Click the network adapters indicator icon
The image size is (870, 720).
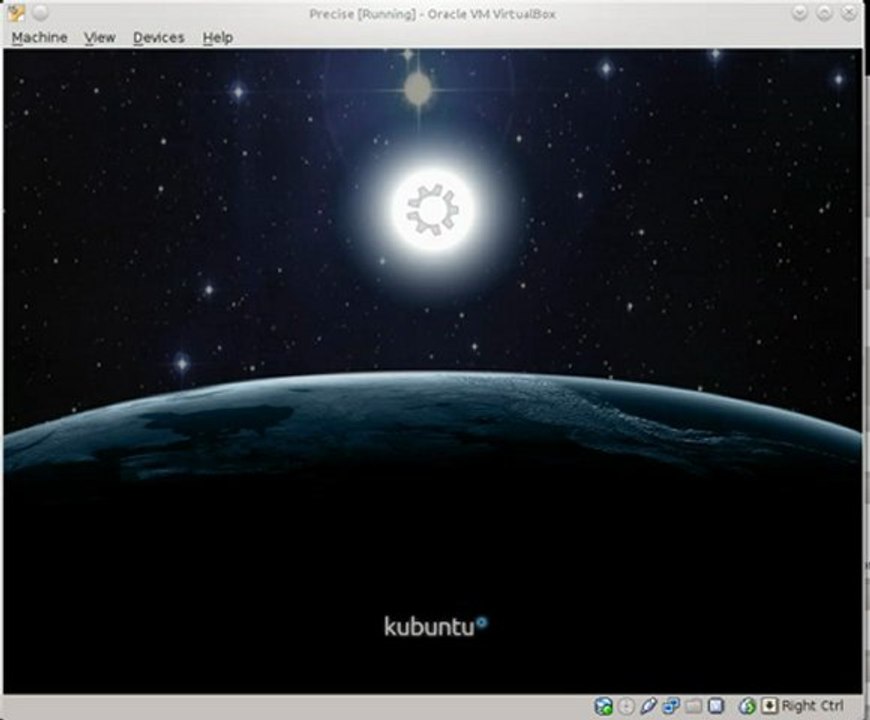click(x=671, y=706)
